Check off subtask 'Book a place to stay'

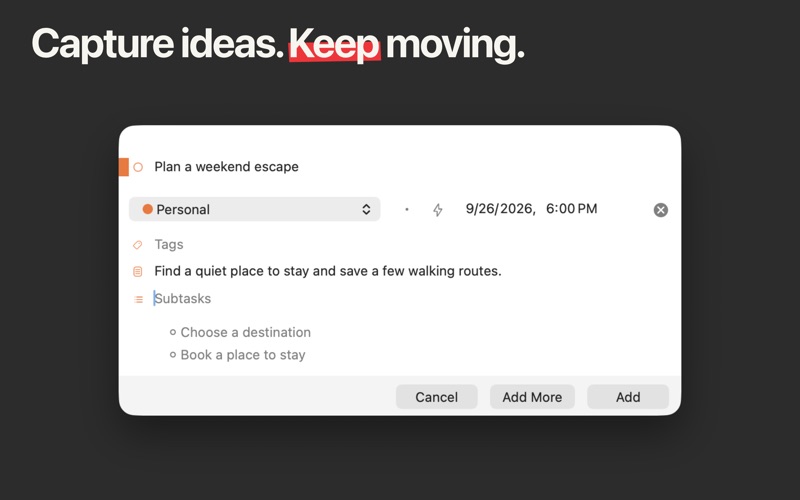(173, 355)
